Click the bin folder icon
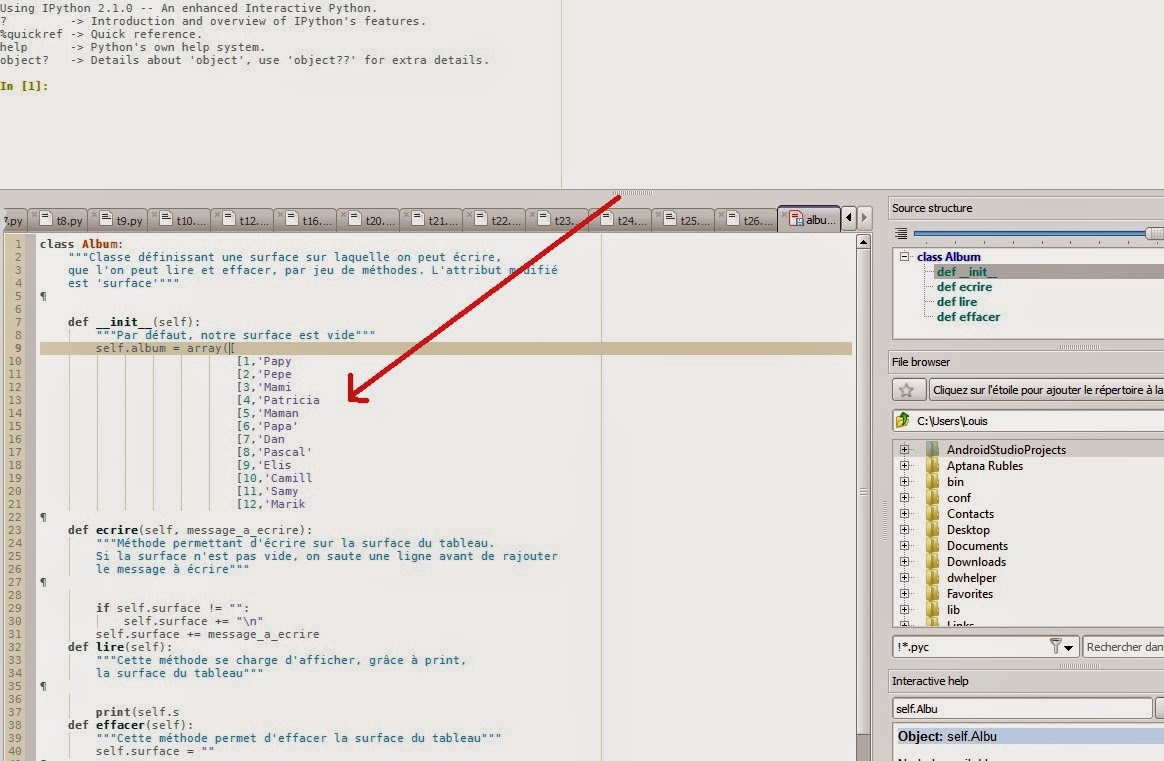The height and width of the screenshot is (761, 1164). click(932, 481)
